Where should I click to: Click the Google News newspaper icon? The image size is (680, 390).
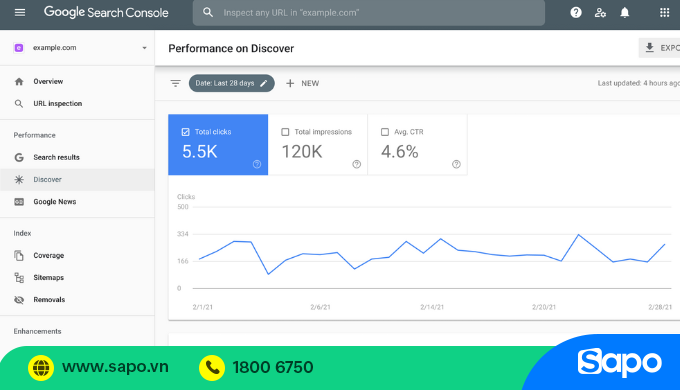tap(19, 202)
